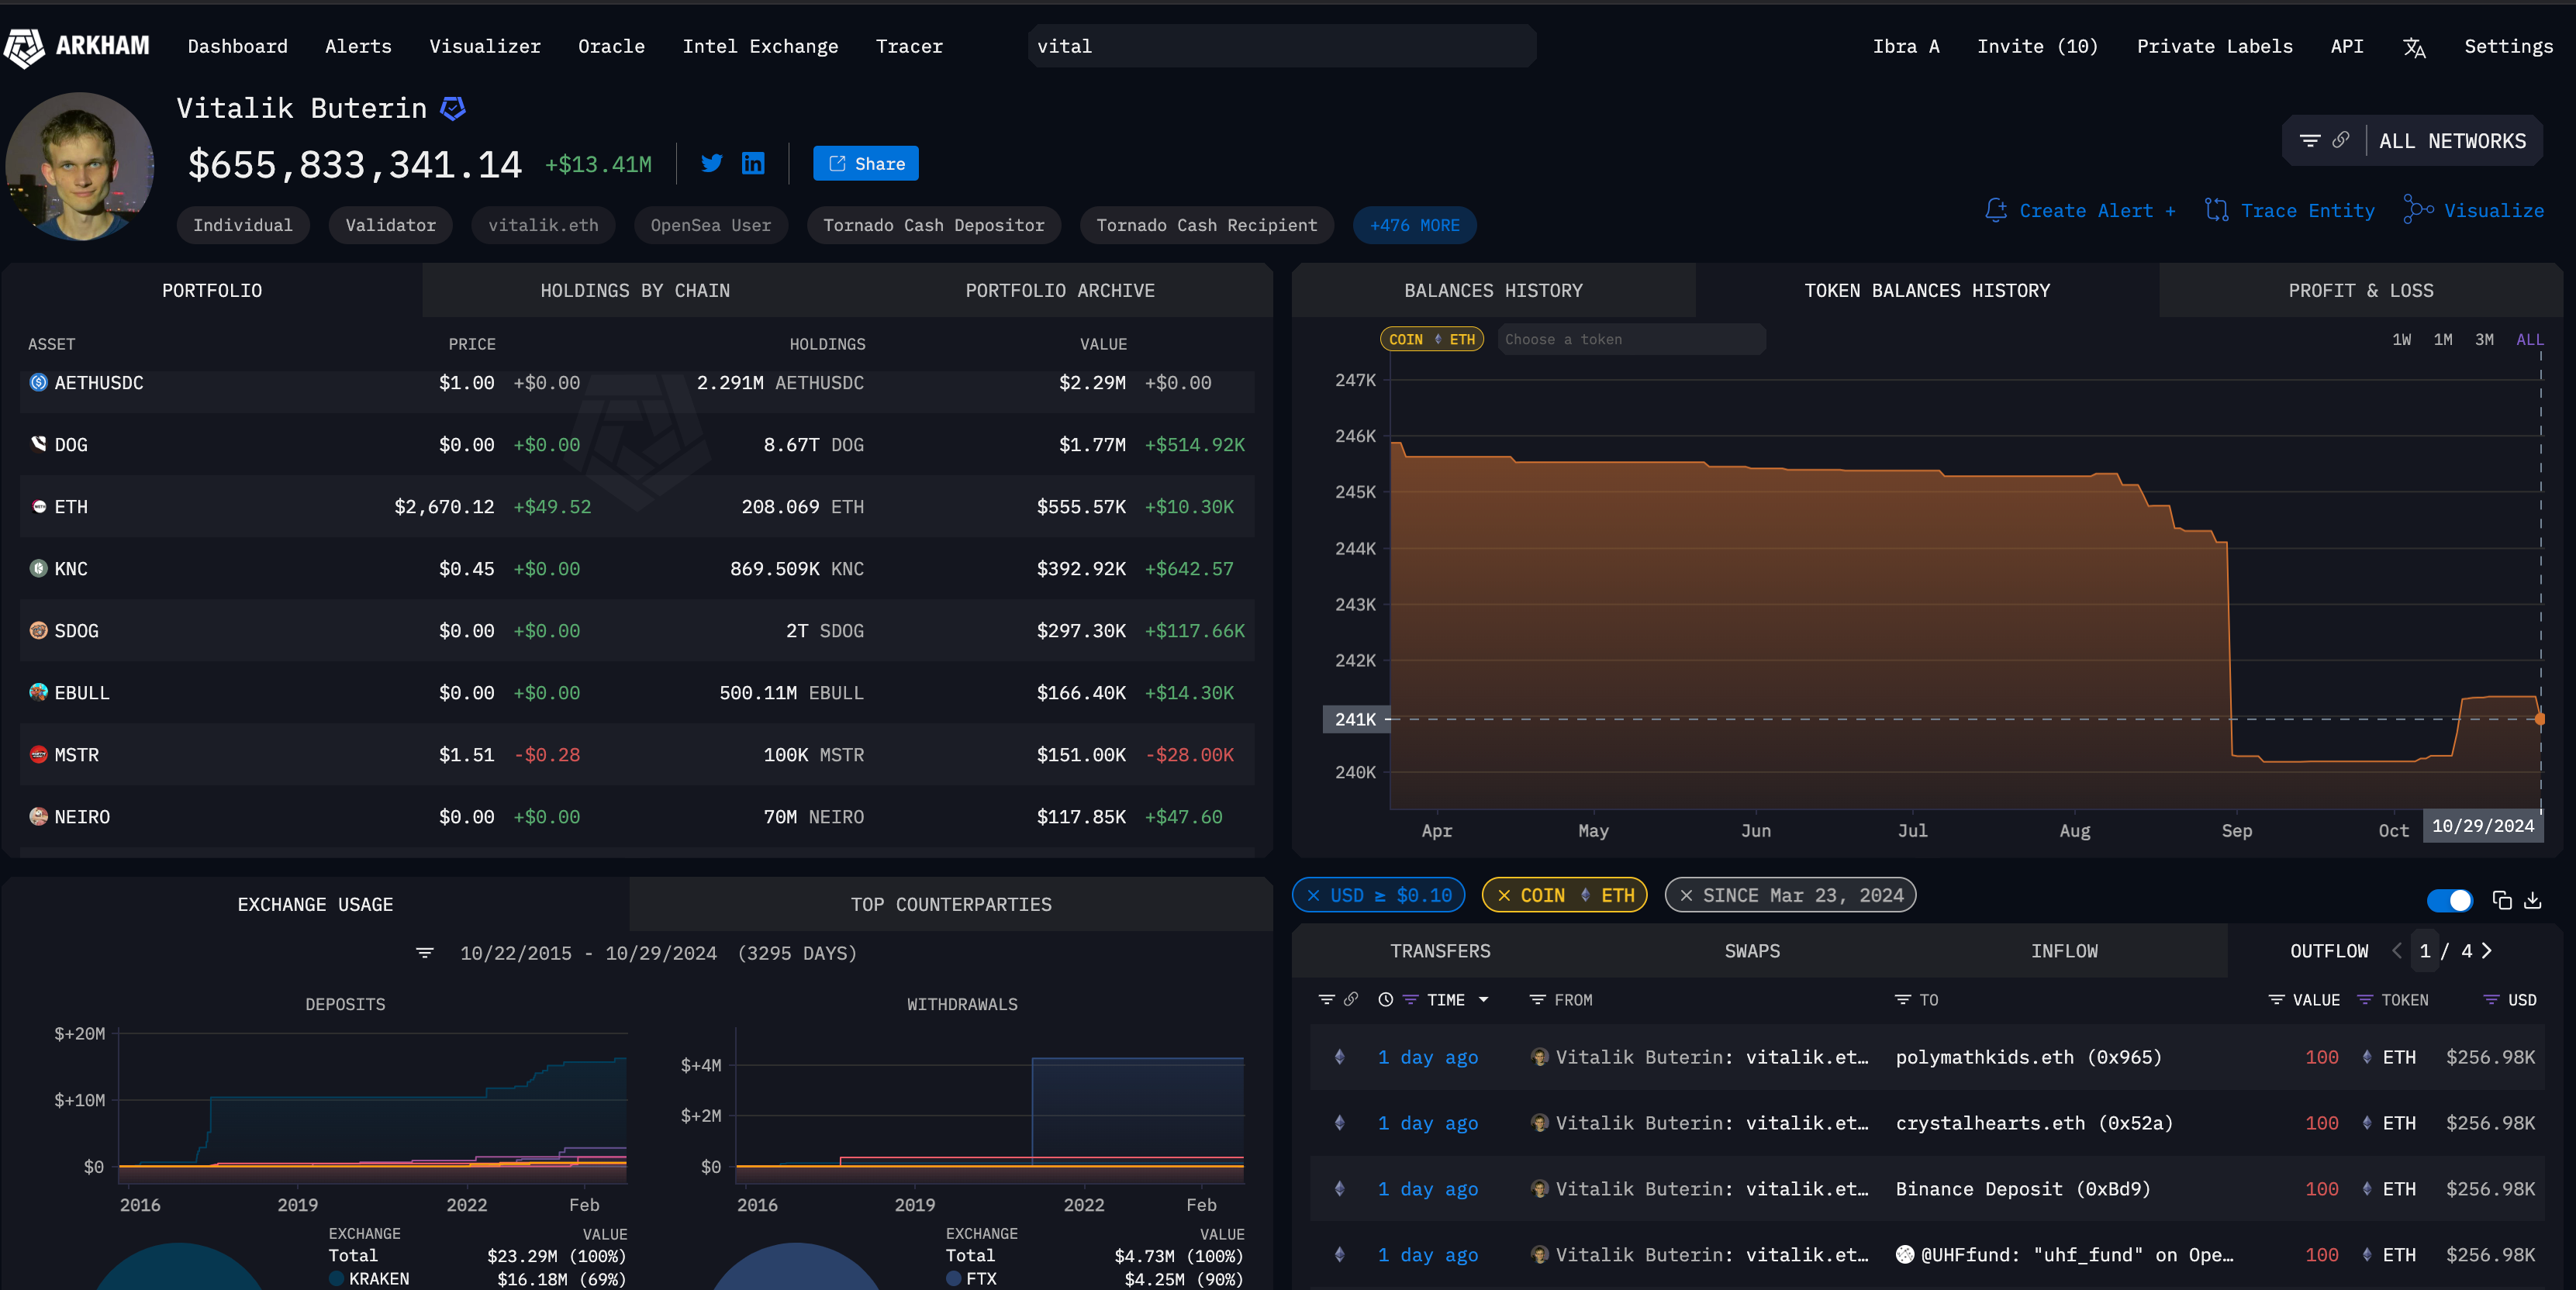
Task: Click the exchange usage date filter icon
Action: click(425, 953)
